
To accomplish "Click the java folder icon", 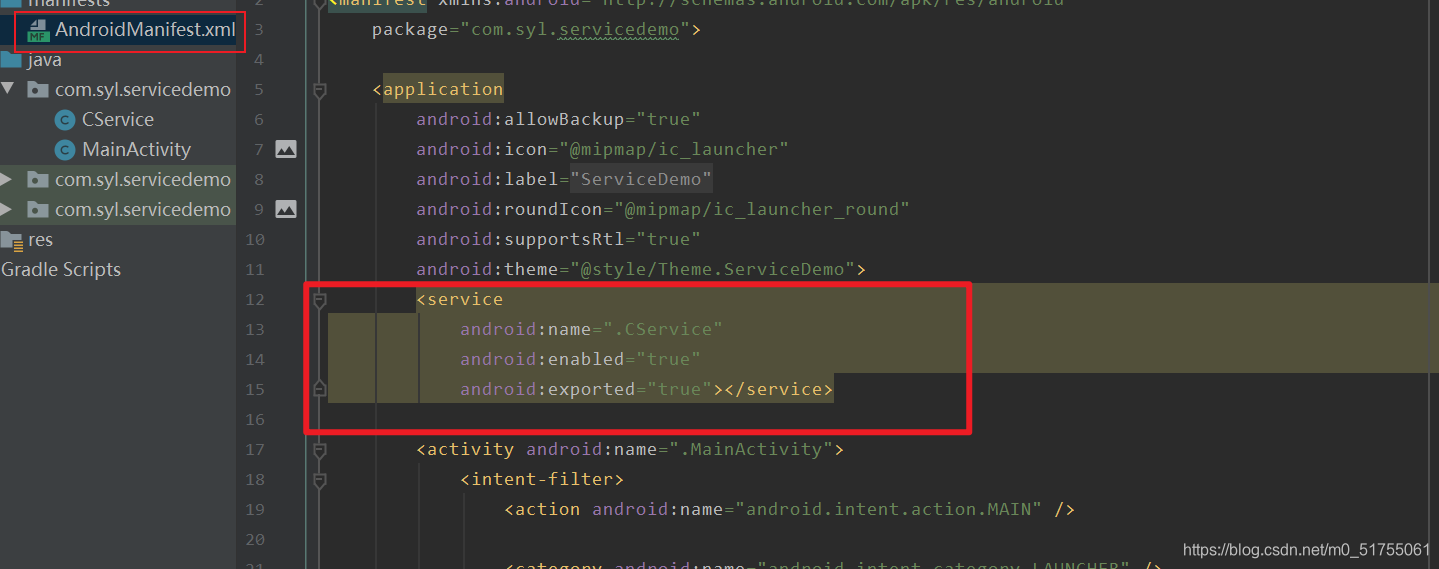I will (x=11, y=60).
